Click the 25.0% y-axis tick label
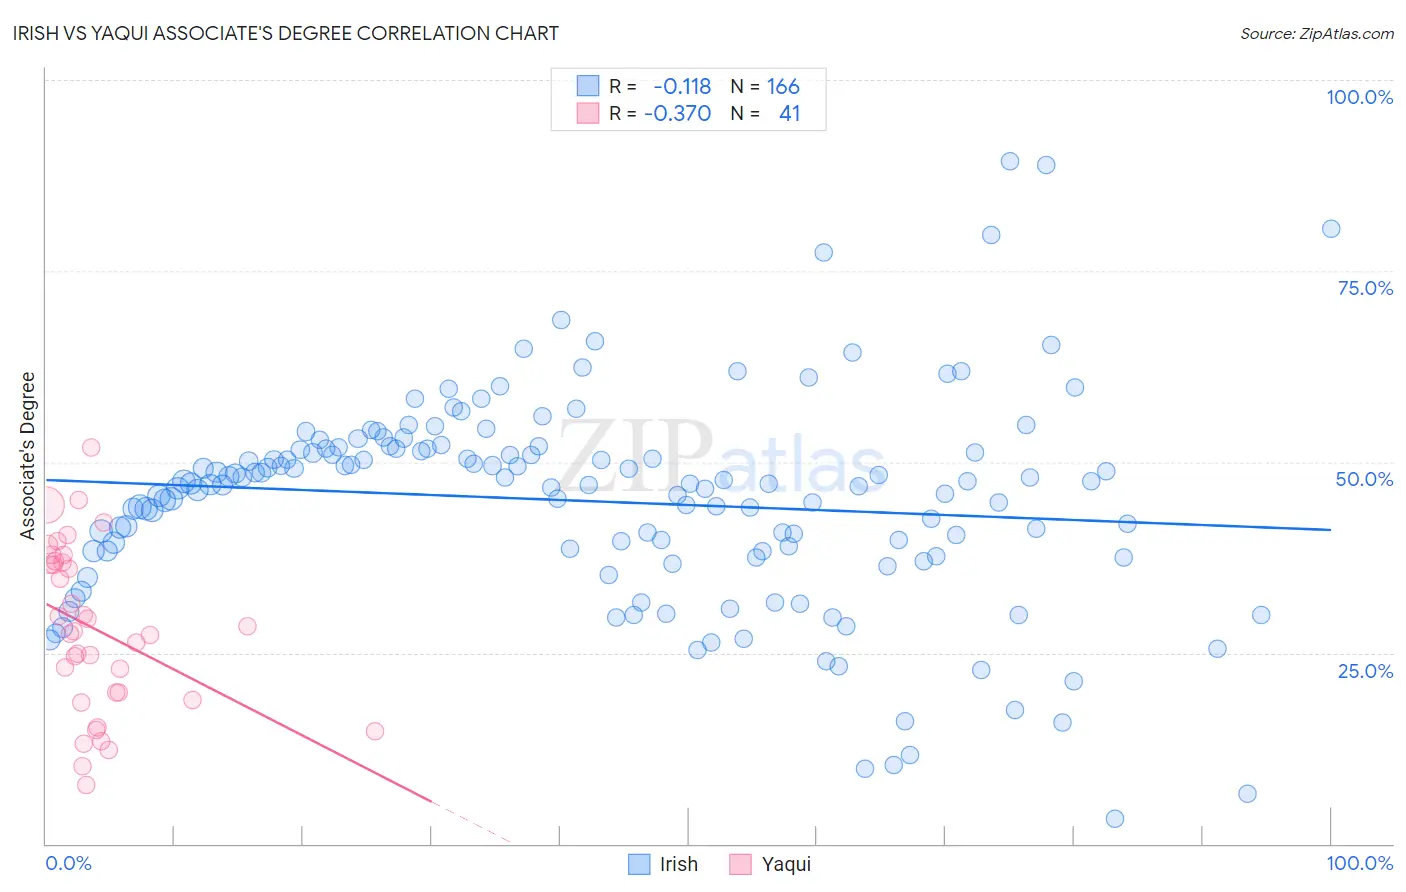Screen dimensions: 1406x892 [1365, 671]
